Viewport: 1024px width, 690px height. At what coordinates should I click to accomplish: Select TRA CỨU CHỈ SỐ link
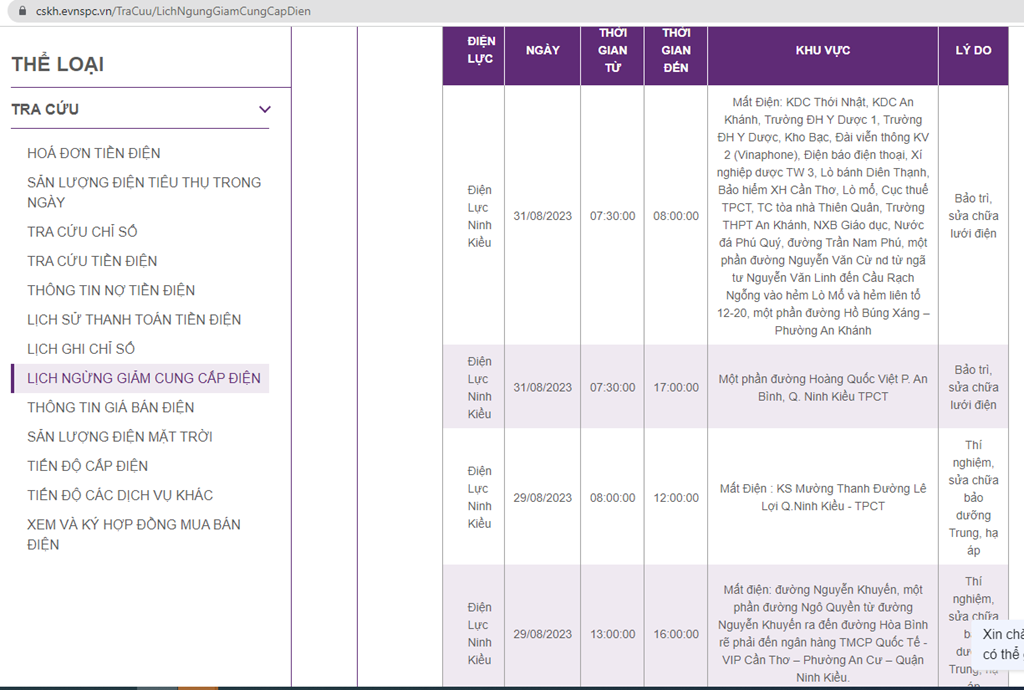pyautogui.click(x=82, y=231)
